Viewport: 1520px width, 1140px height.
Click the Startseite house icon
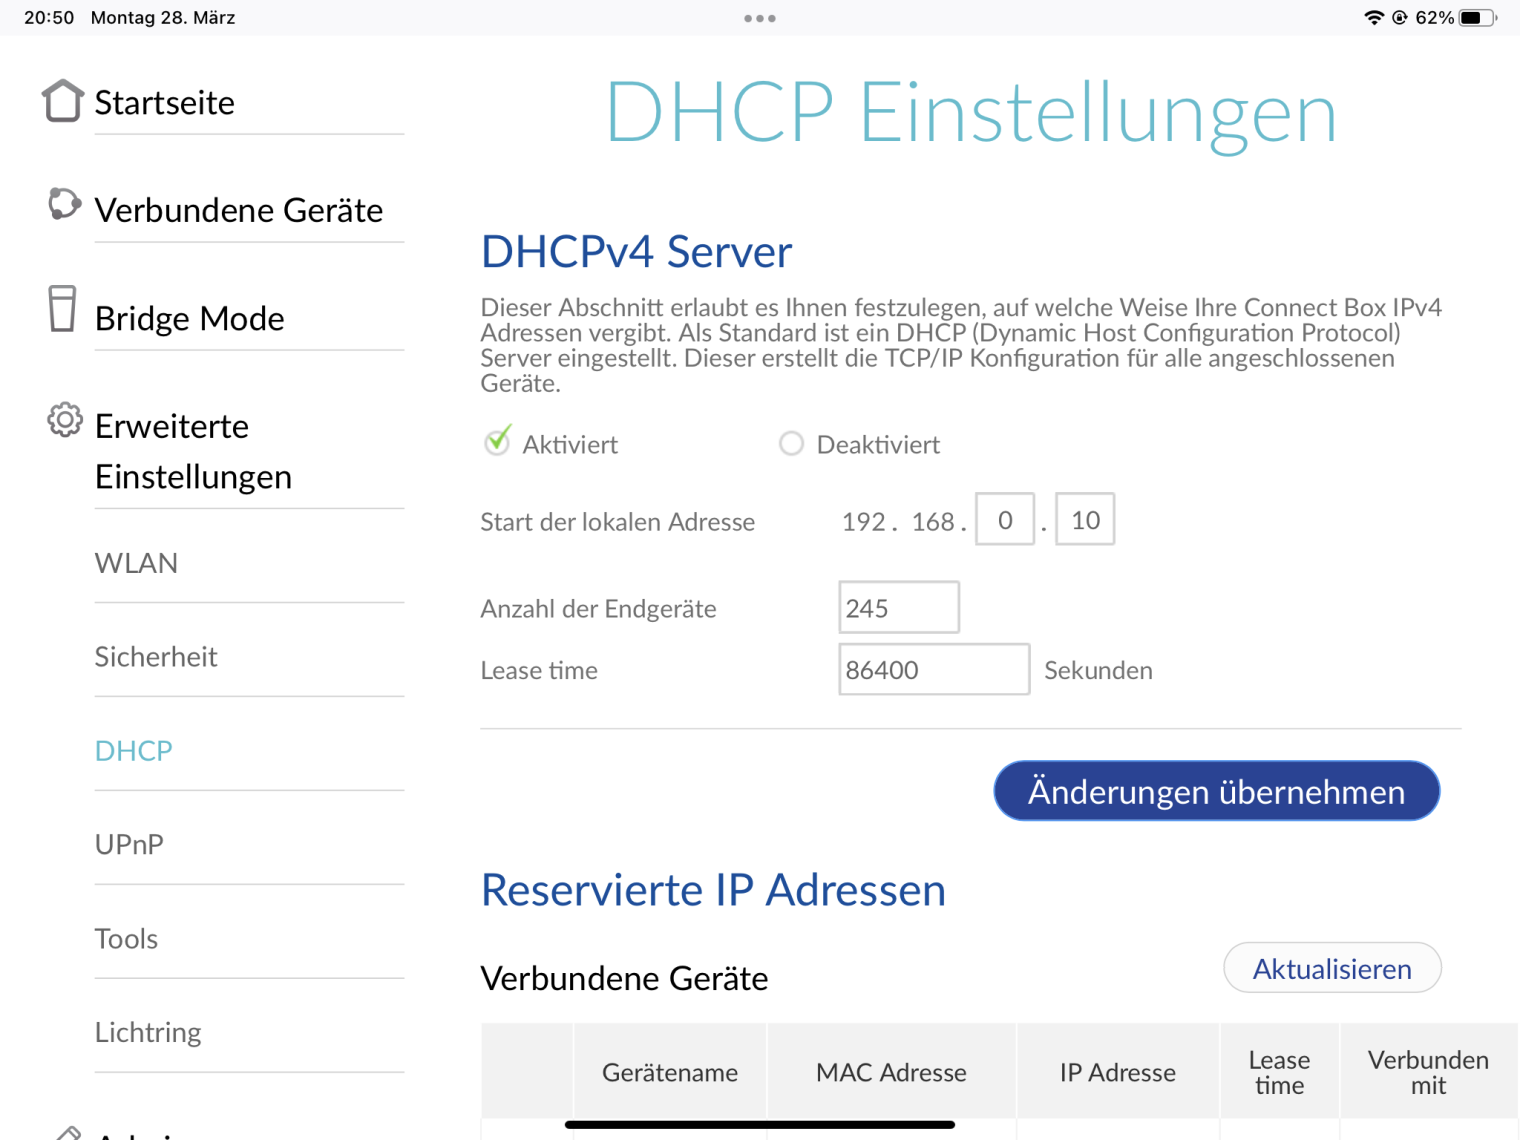(62, 101)
